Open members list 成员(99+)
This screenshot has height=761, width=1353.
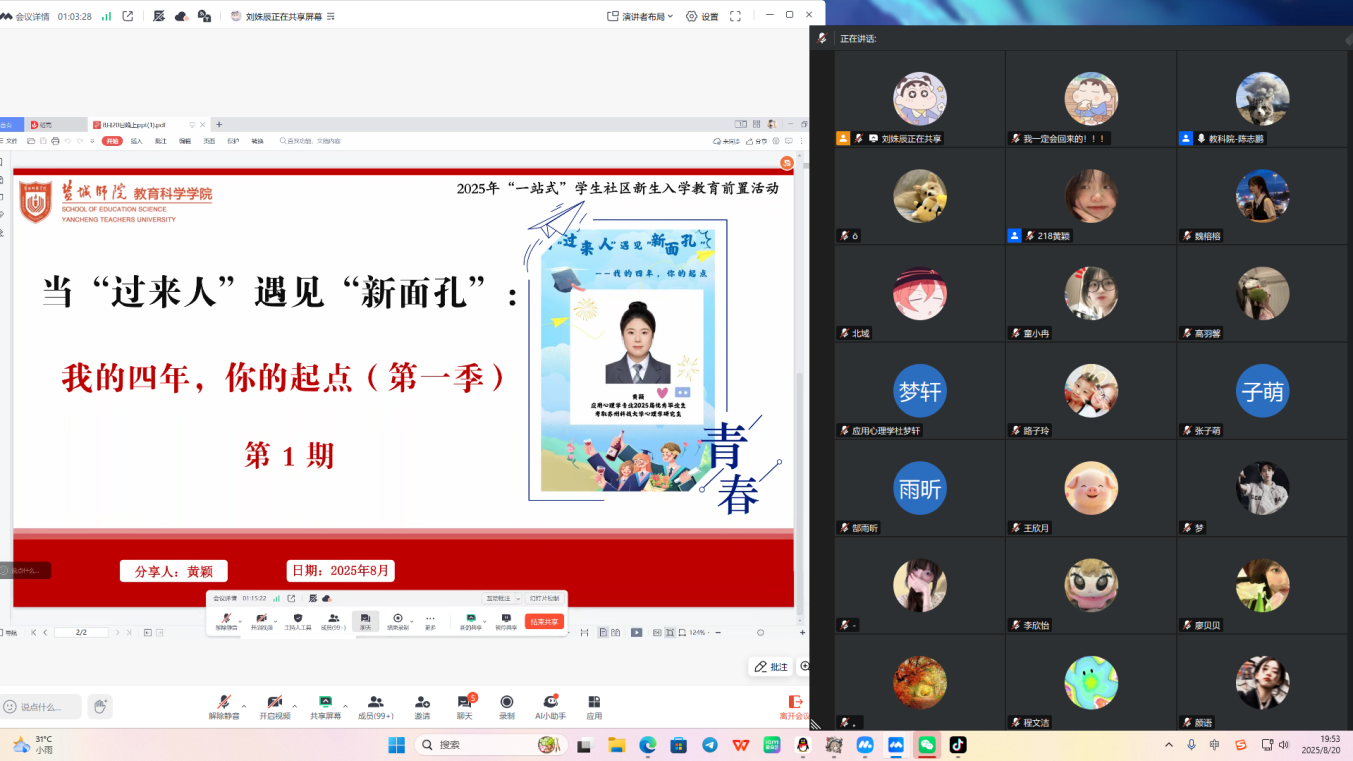[375, 707]
